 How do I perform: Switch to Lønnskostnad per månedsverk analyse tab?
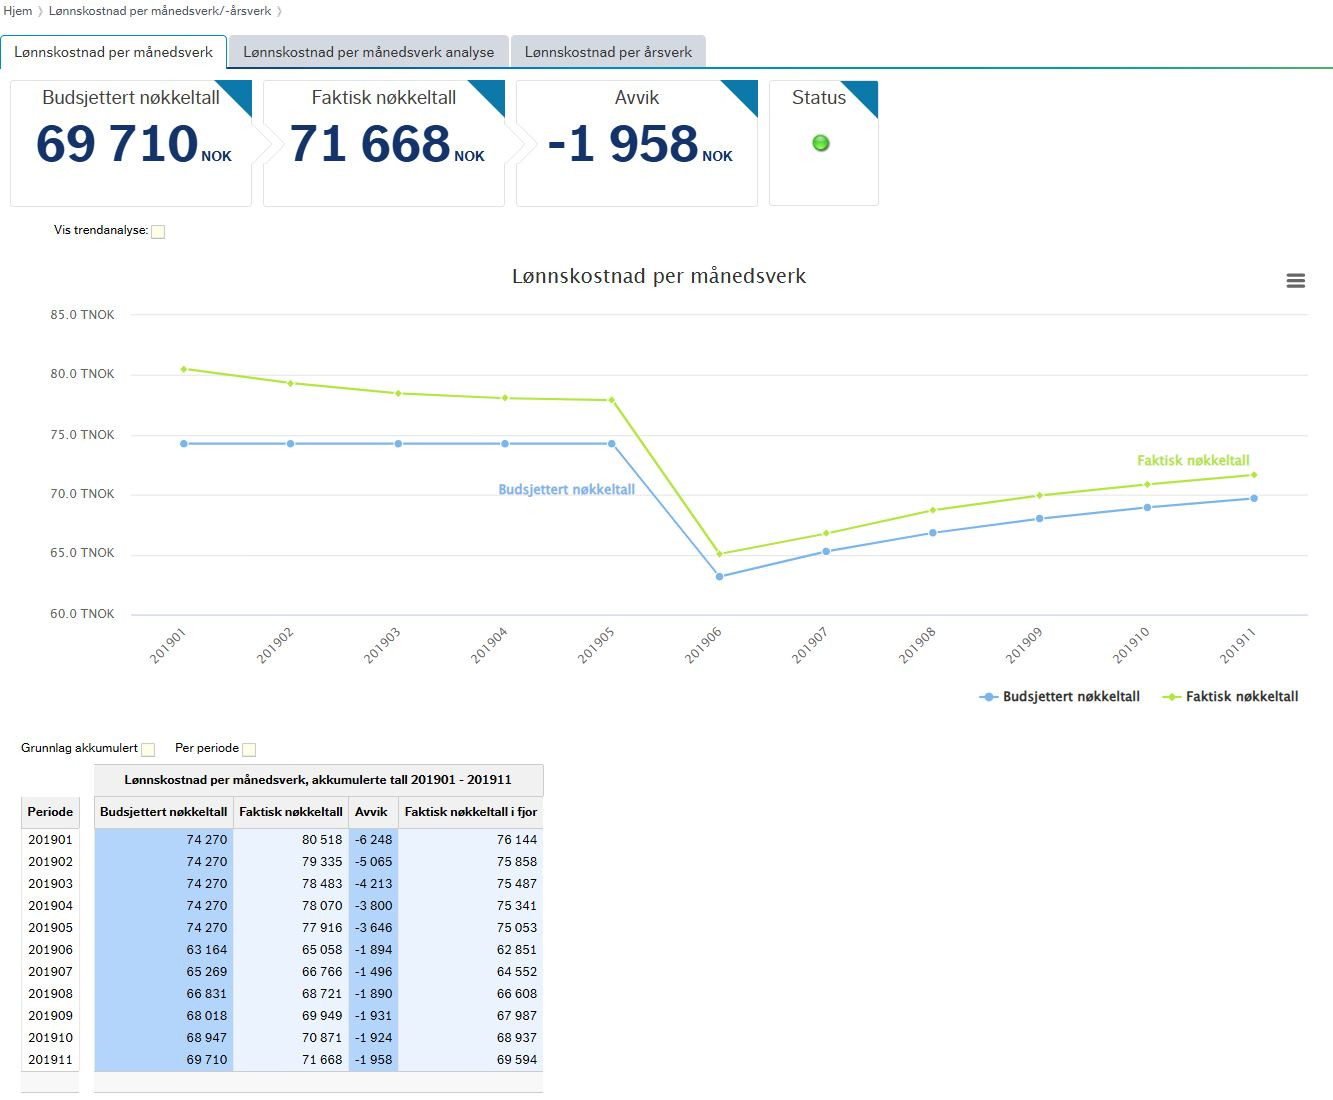pyautogui.click(x=369, y=52)
